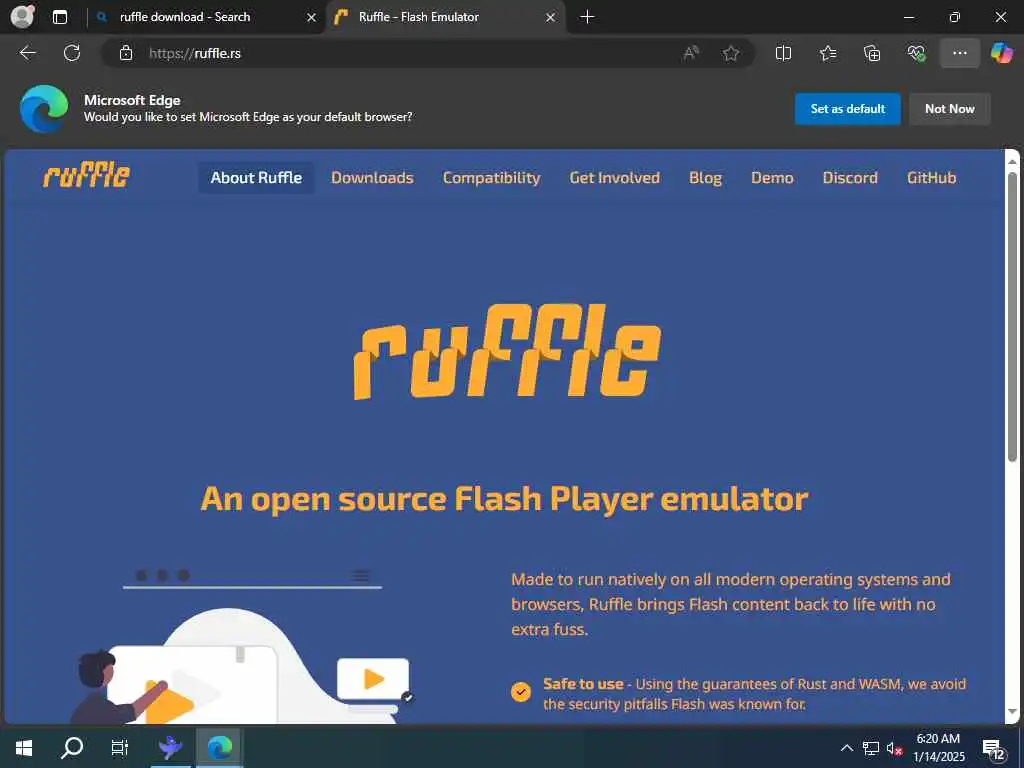Open the Favorites list icon
The image size is (1024, 768).
[827, 53]
